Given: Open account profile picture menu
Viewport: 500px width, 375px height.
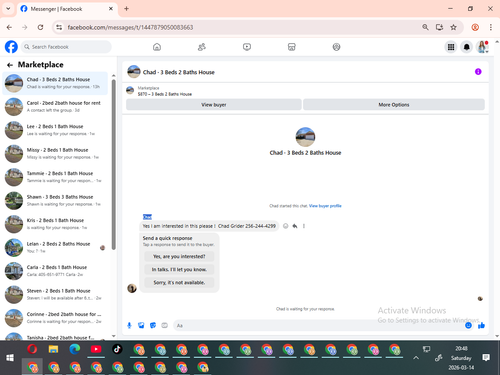Looking at the screenshot, I should [482, 47].
